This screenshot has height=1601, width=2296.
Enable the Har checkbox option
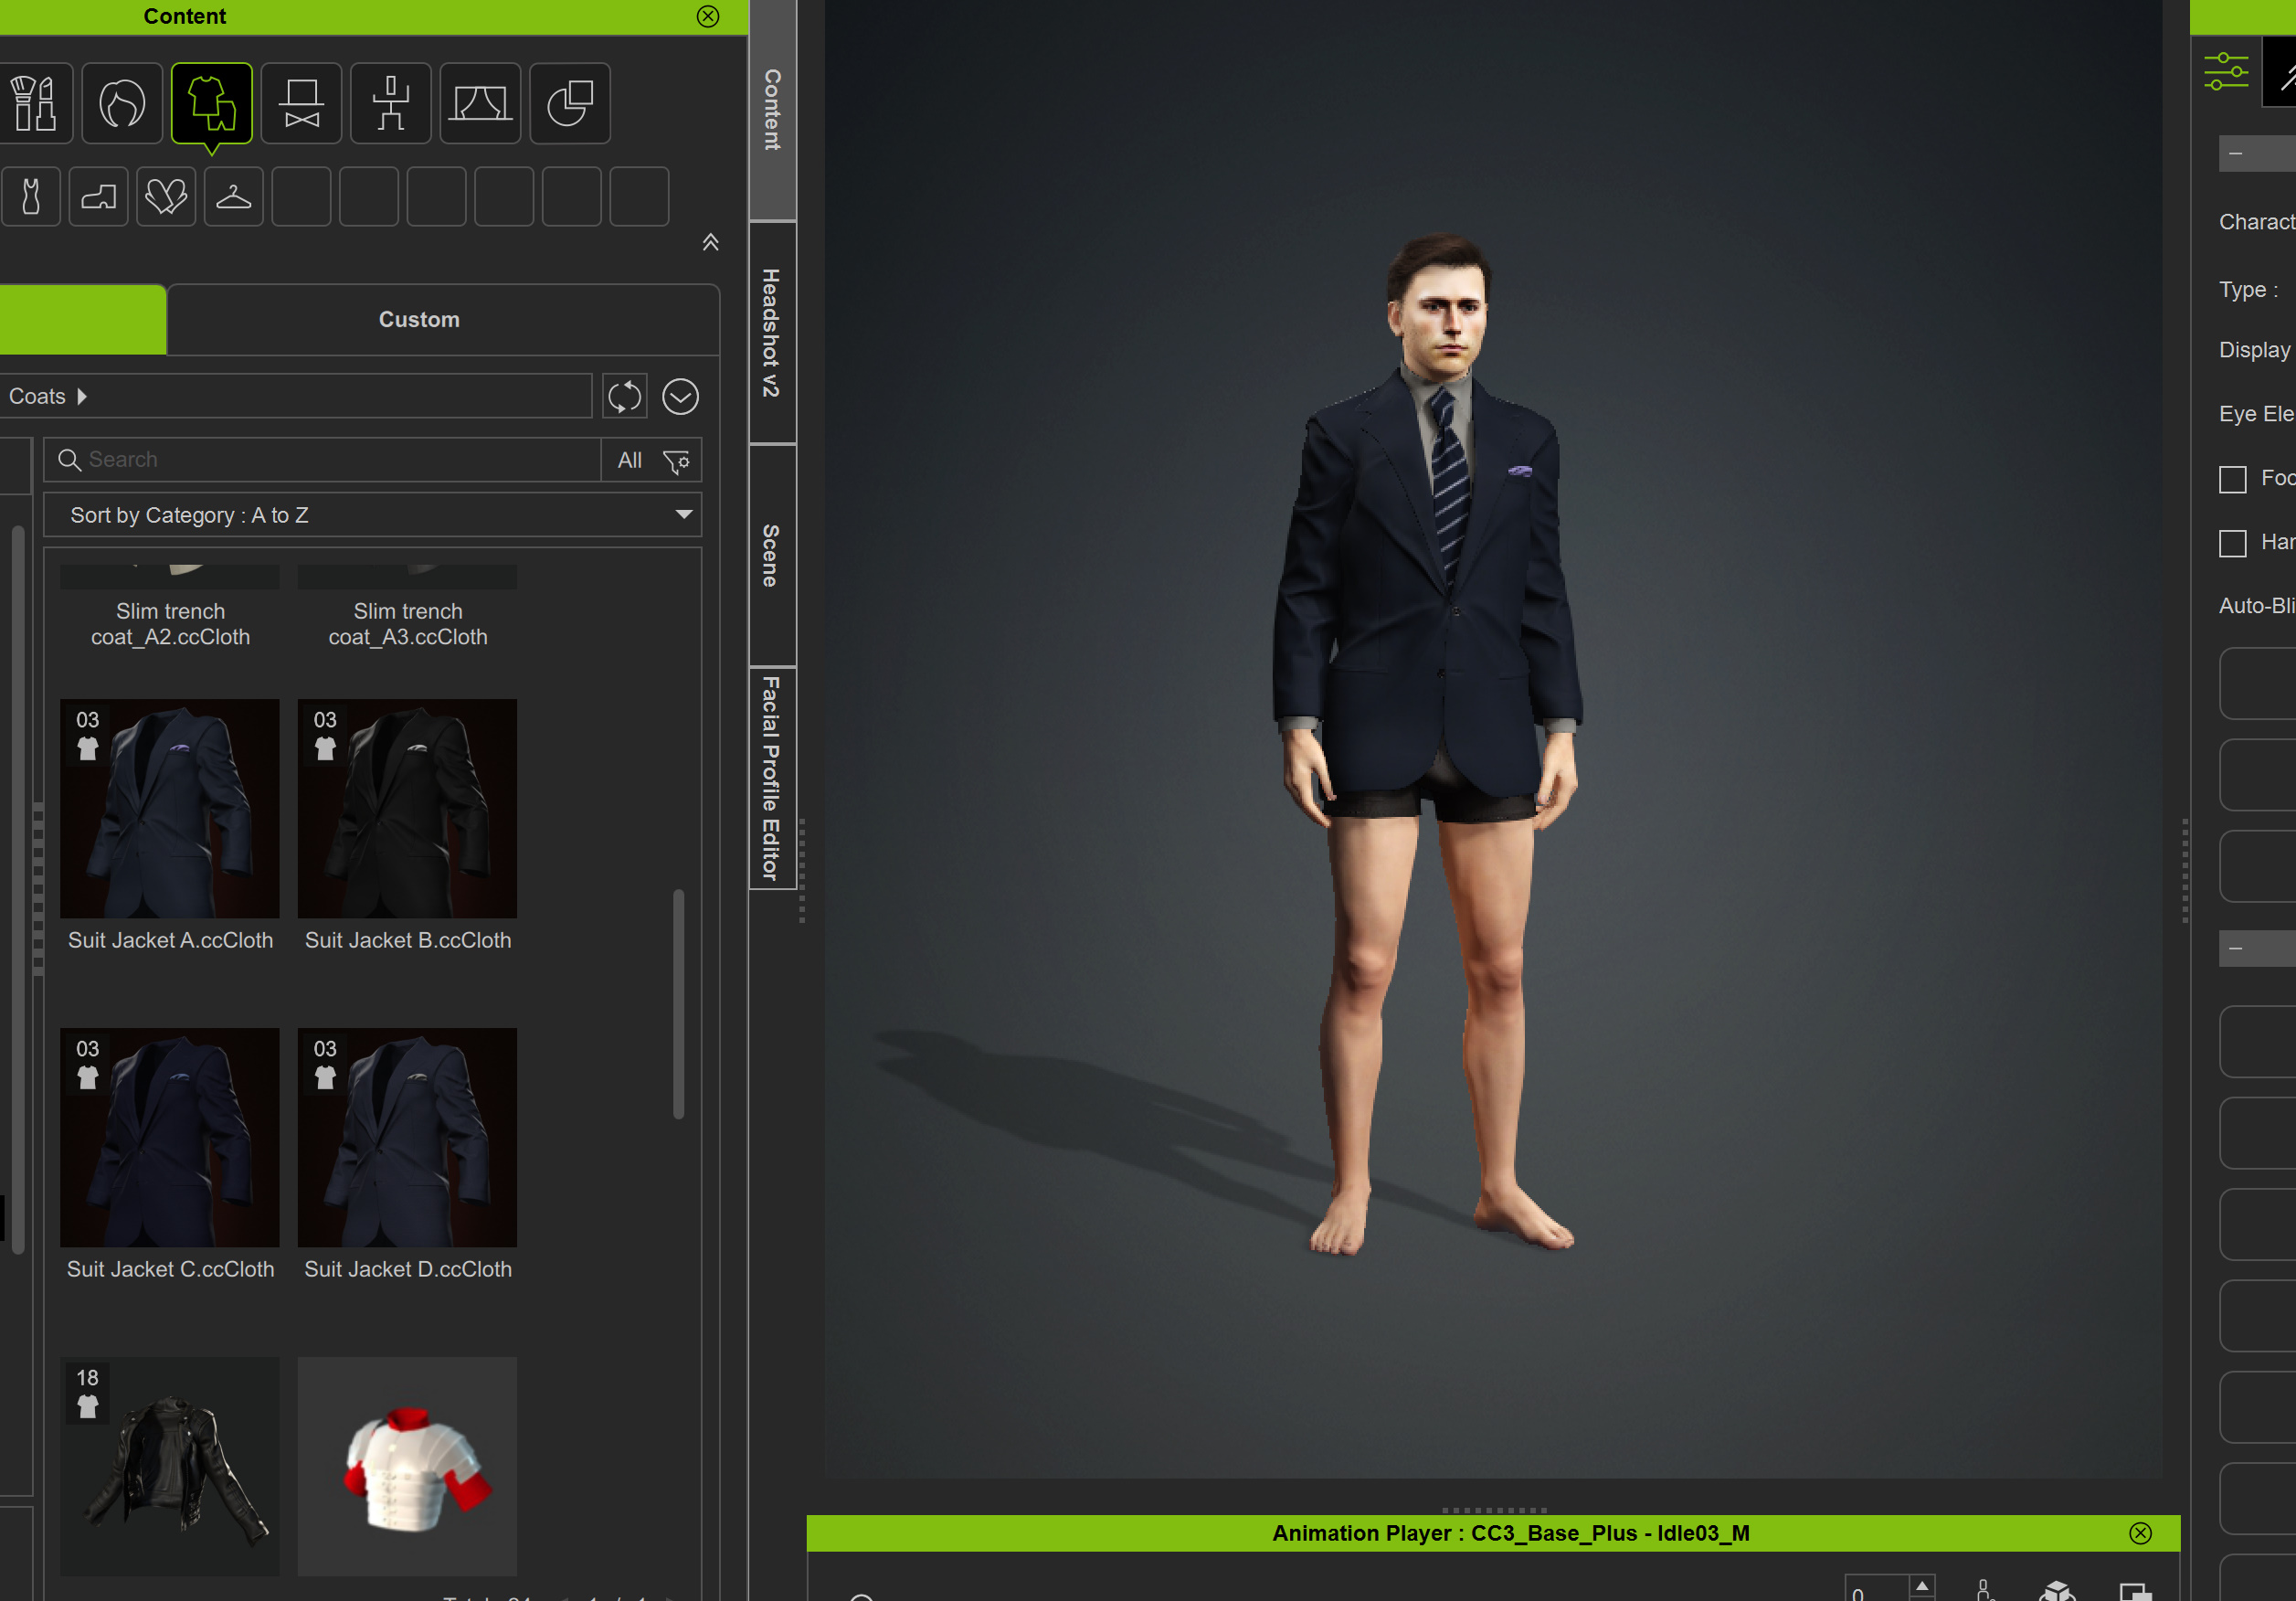[x=2232, y=543]
